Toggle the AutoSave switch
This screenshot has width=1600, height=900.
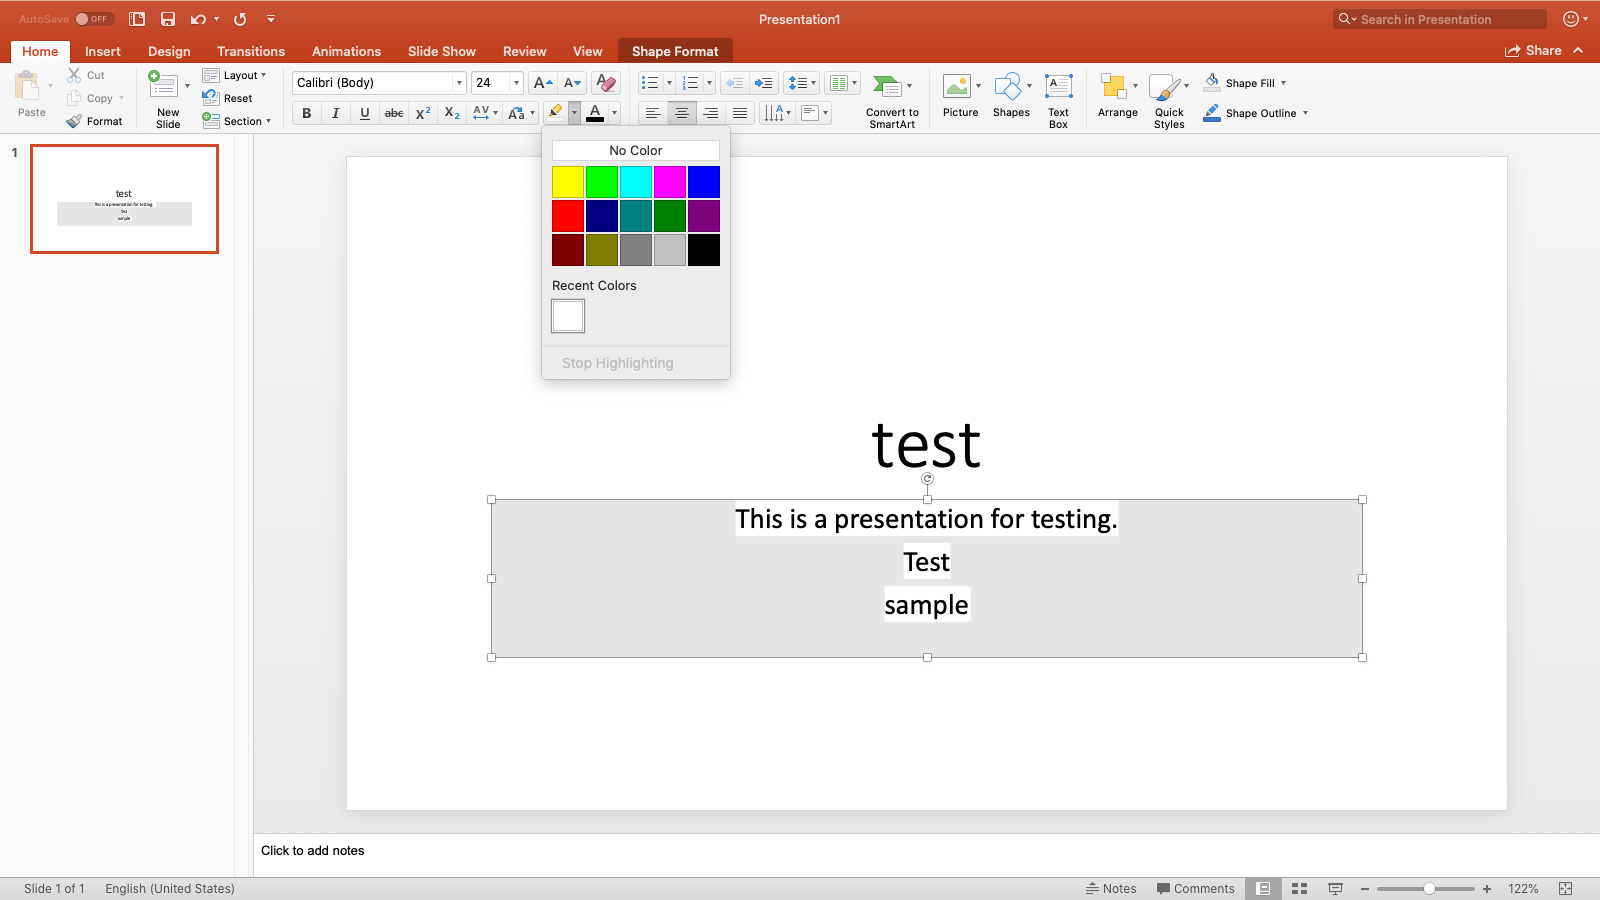(x=93, y=19)
